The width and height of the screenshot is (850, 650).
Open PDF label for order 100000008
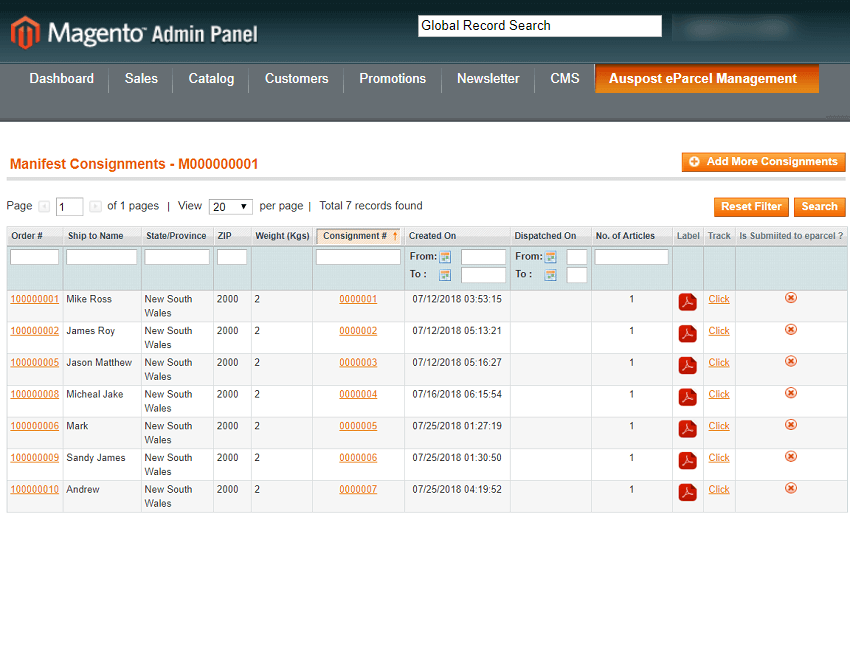[x=687, y=397]
